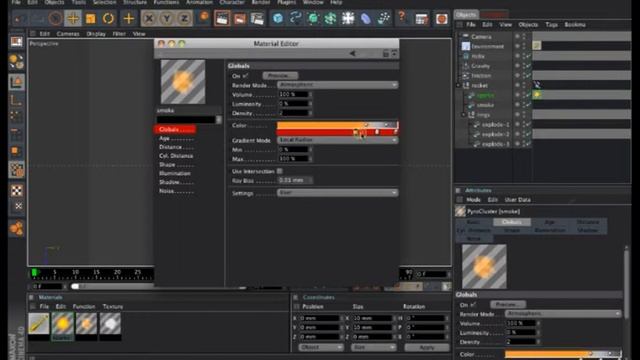Click Color gradient in Attributes panel
Viewport: 640px width, 360px height.
tap(563, 354)
